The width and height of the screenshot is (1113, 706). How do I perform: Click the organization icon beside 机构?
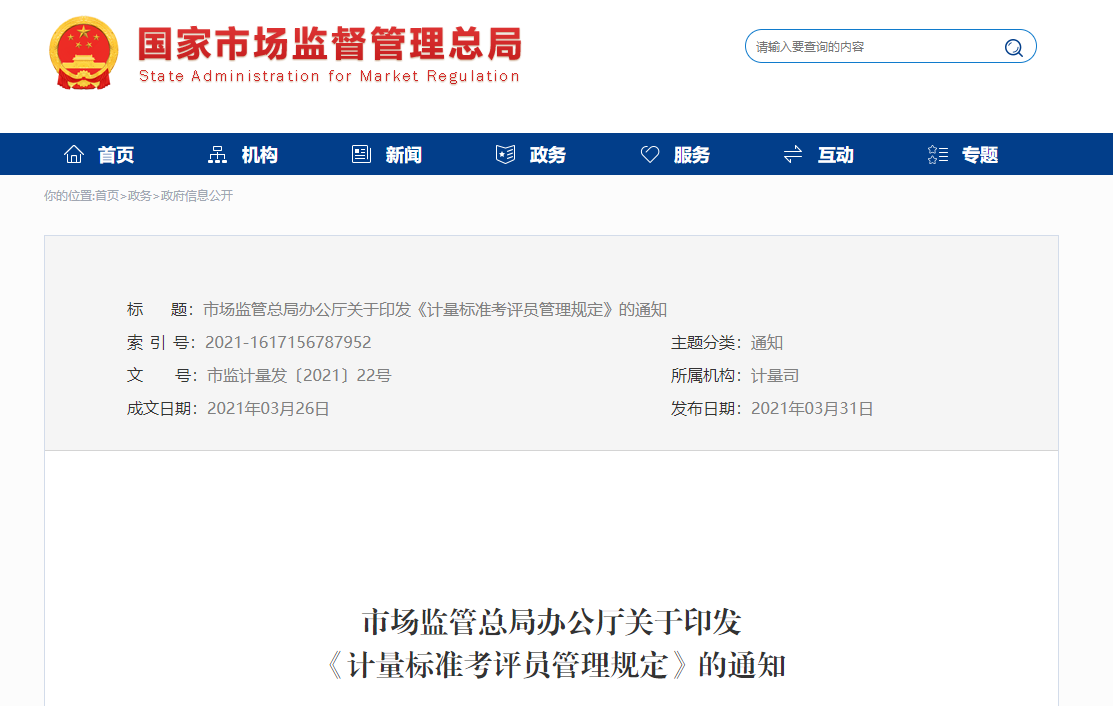(x=217, y=154)
